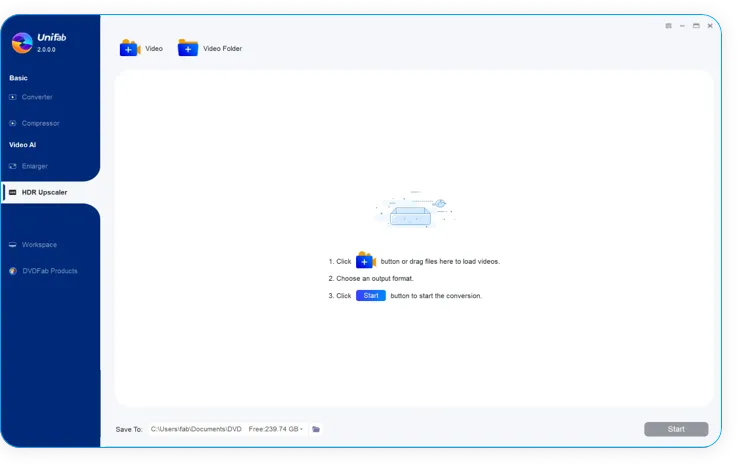
Task: Click the Video Folder label
Action: 222,48
